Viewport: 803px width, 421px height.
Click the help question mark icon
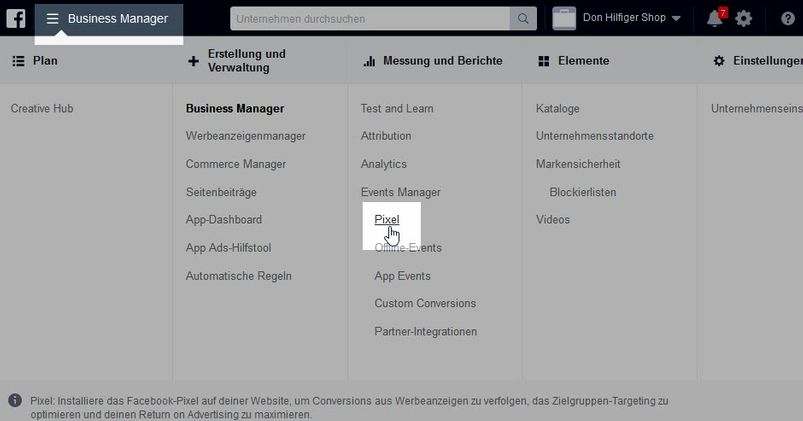click(x=788, y=19)
